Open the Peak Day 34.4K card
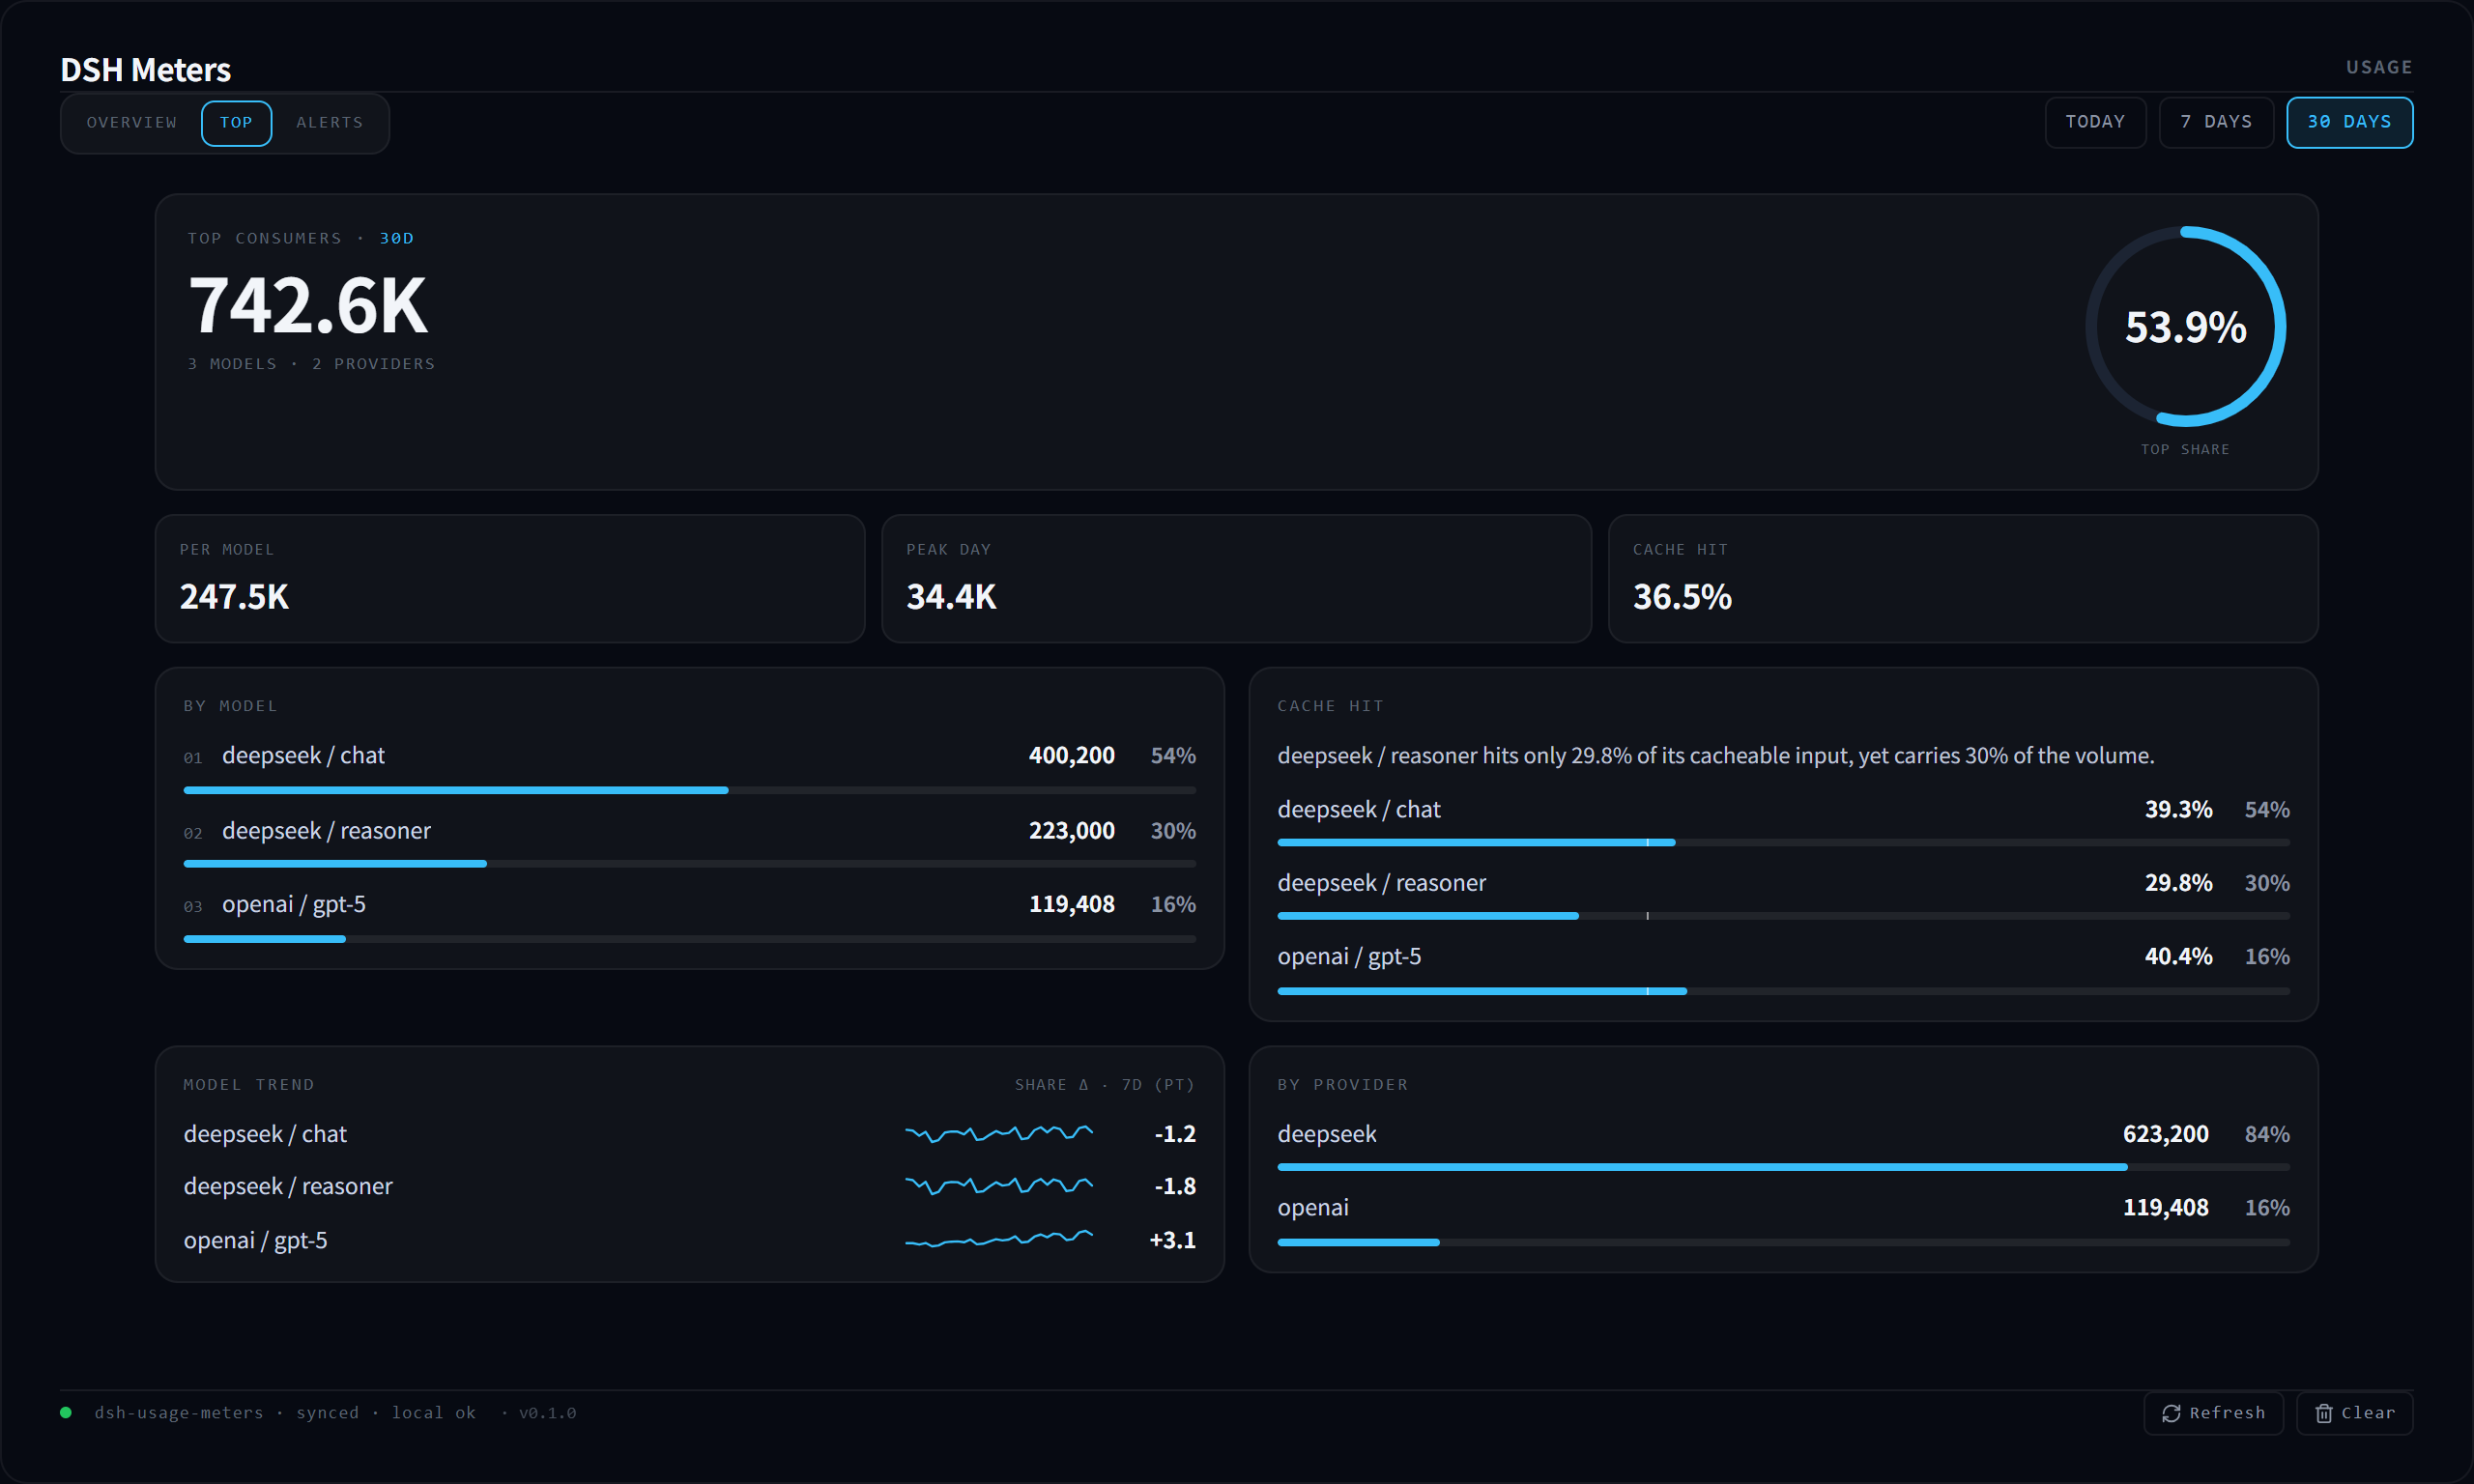The width and height of the screenshot is (2474, 1484). (1237, 579)
